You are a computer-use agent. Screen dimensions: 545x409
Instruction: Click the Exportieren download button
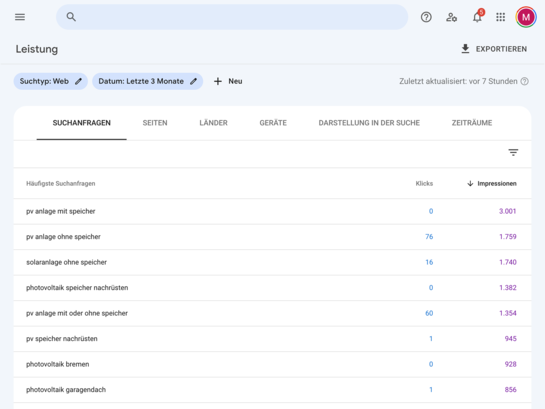coord(494,49)
